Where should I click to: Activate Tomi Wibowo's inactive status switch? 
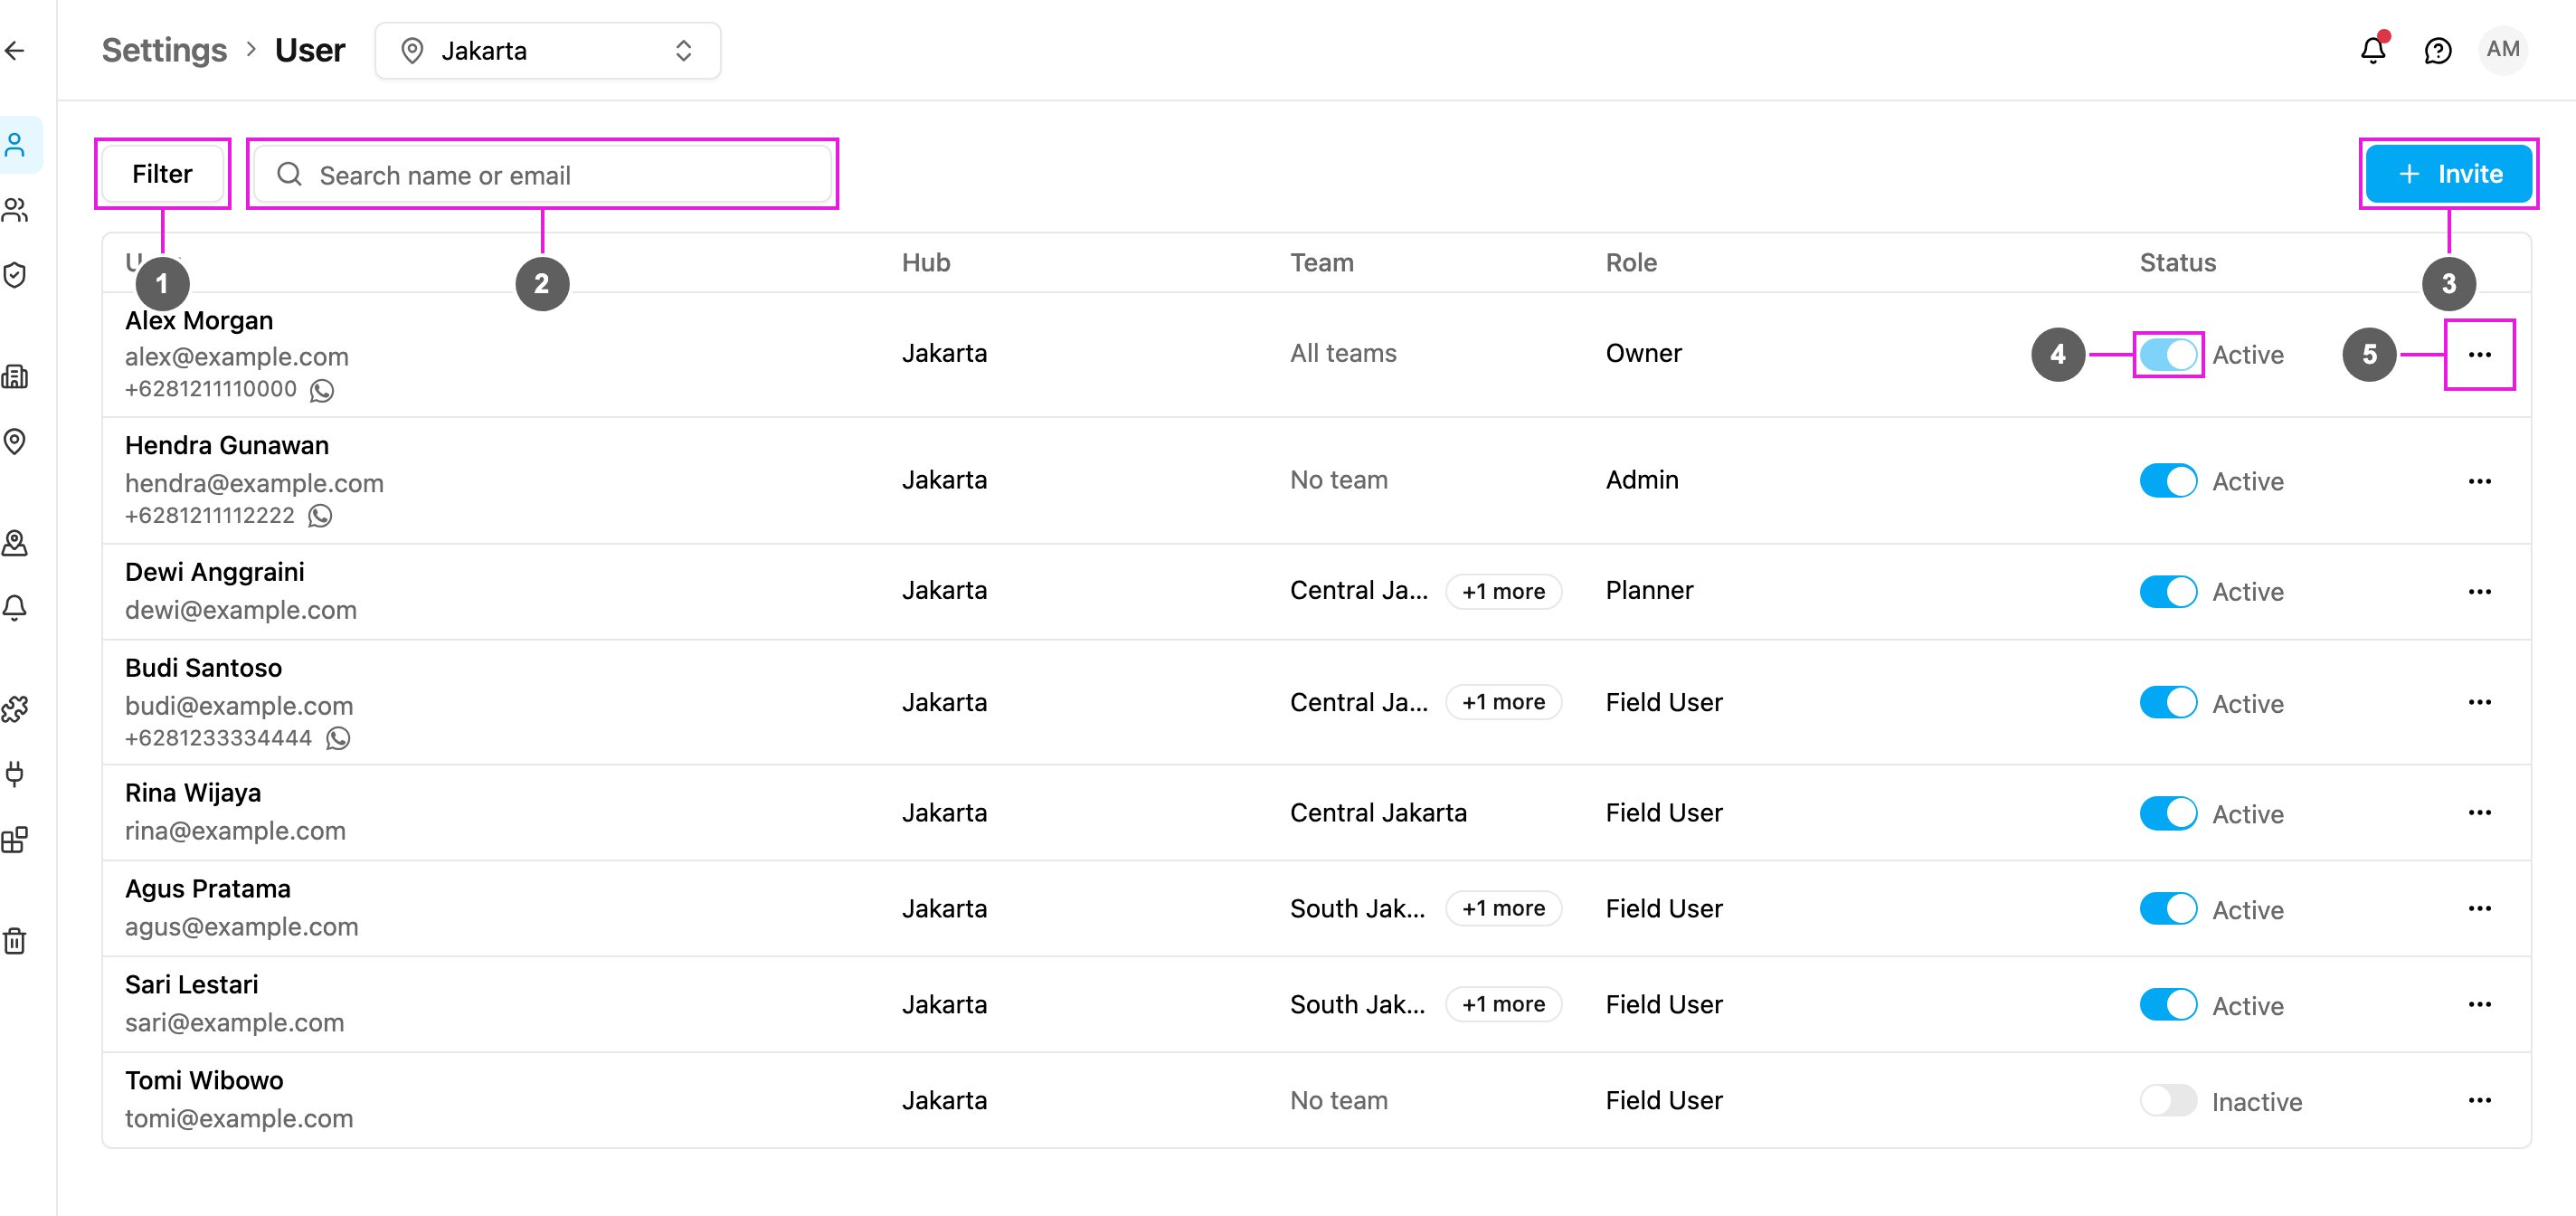point(2168,1100)
